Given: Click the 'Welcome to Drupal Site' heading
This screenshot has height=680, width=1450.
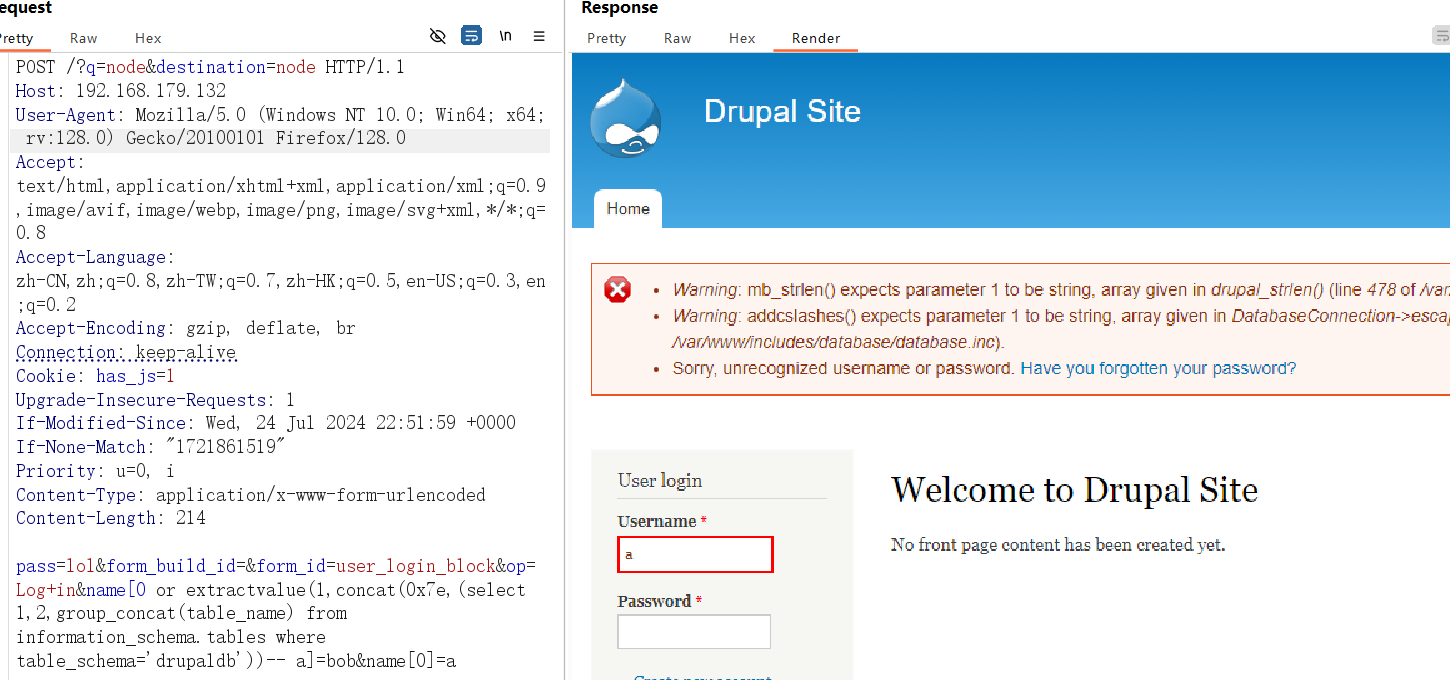Looking at the screenshot, I should pyautogui.click(x=1074, y=490).
